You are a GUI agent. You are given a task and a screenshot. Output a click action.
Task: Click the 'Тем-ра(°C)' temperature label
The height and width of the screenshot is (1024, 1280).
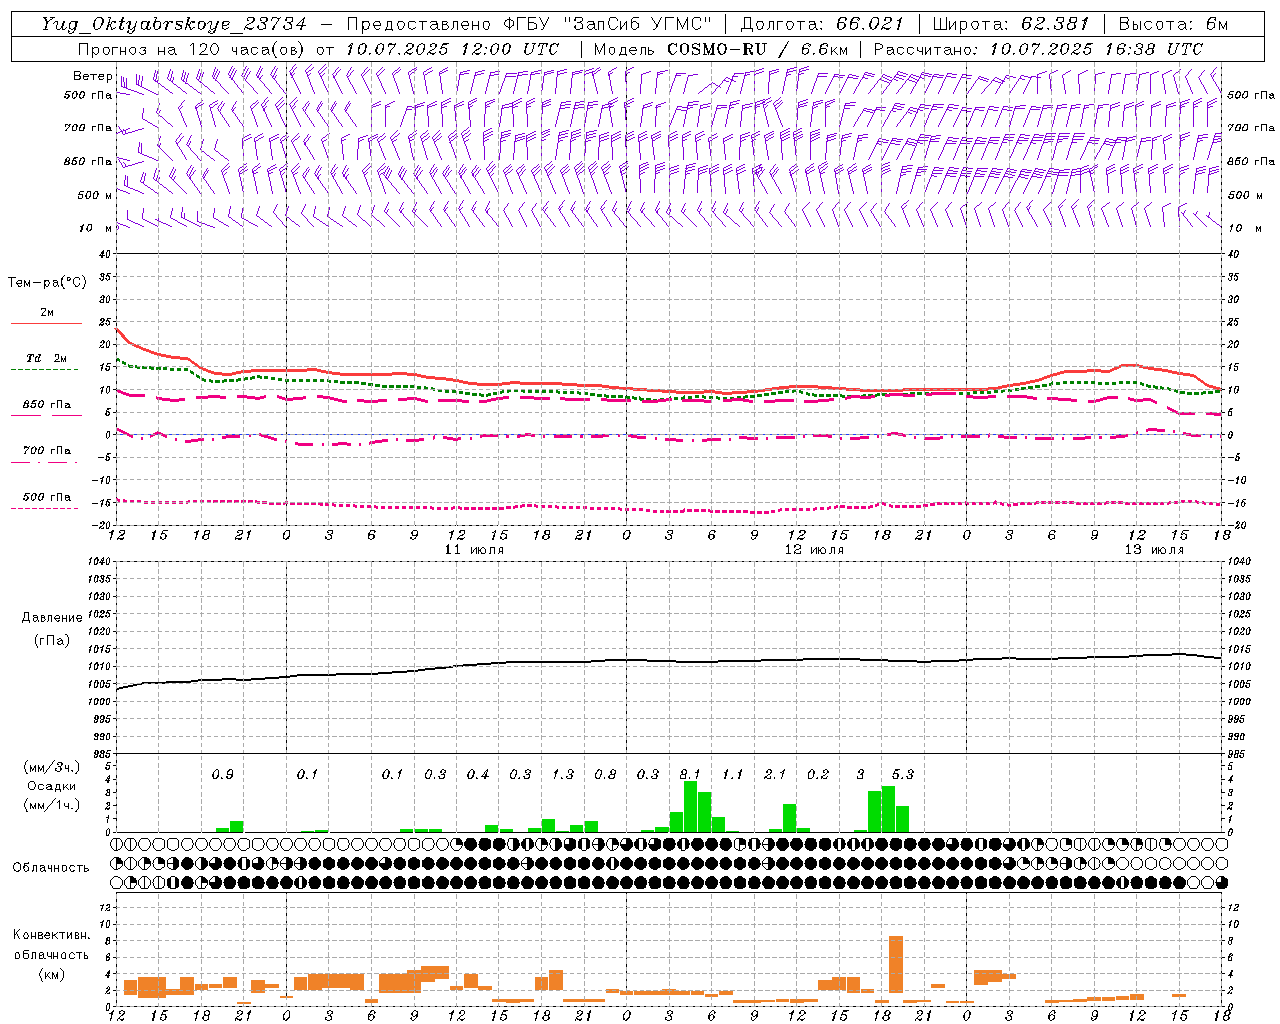[x=47, y=283]
